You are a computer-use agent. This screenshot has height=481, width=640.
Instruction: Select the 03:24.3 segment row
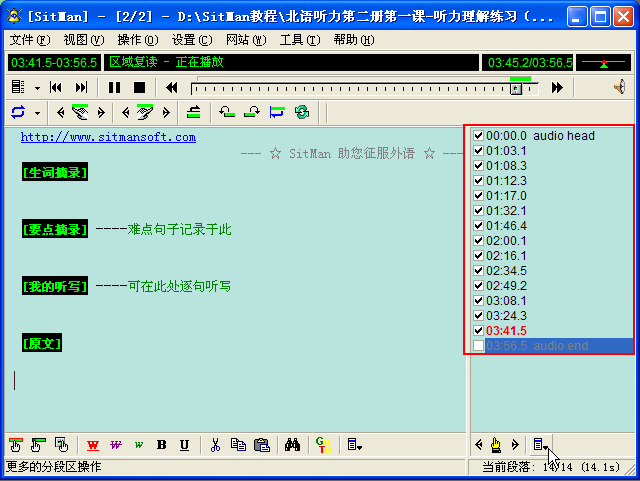tap(552, 316)
